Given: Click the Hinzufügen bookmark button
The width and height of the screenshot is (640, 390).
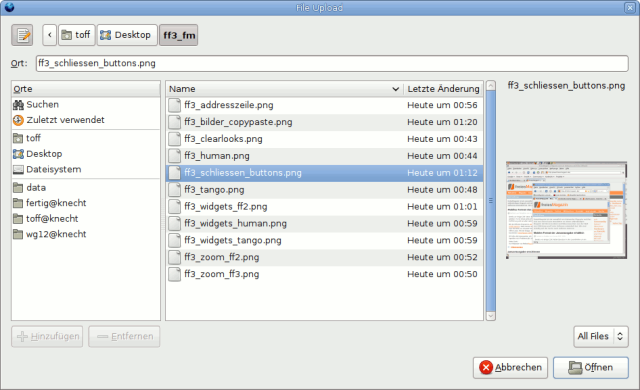Looking at the screenshot, I should (47, 337).
